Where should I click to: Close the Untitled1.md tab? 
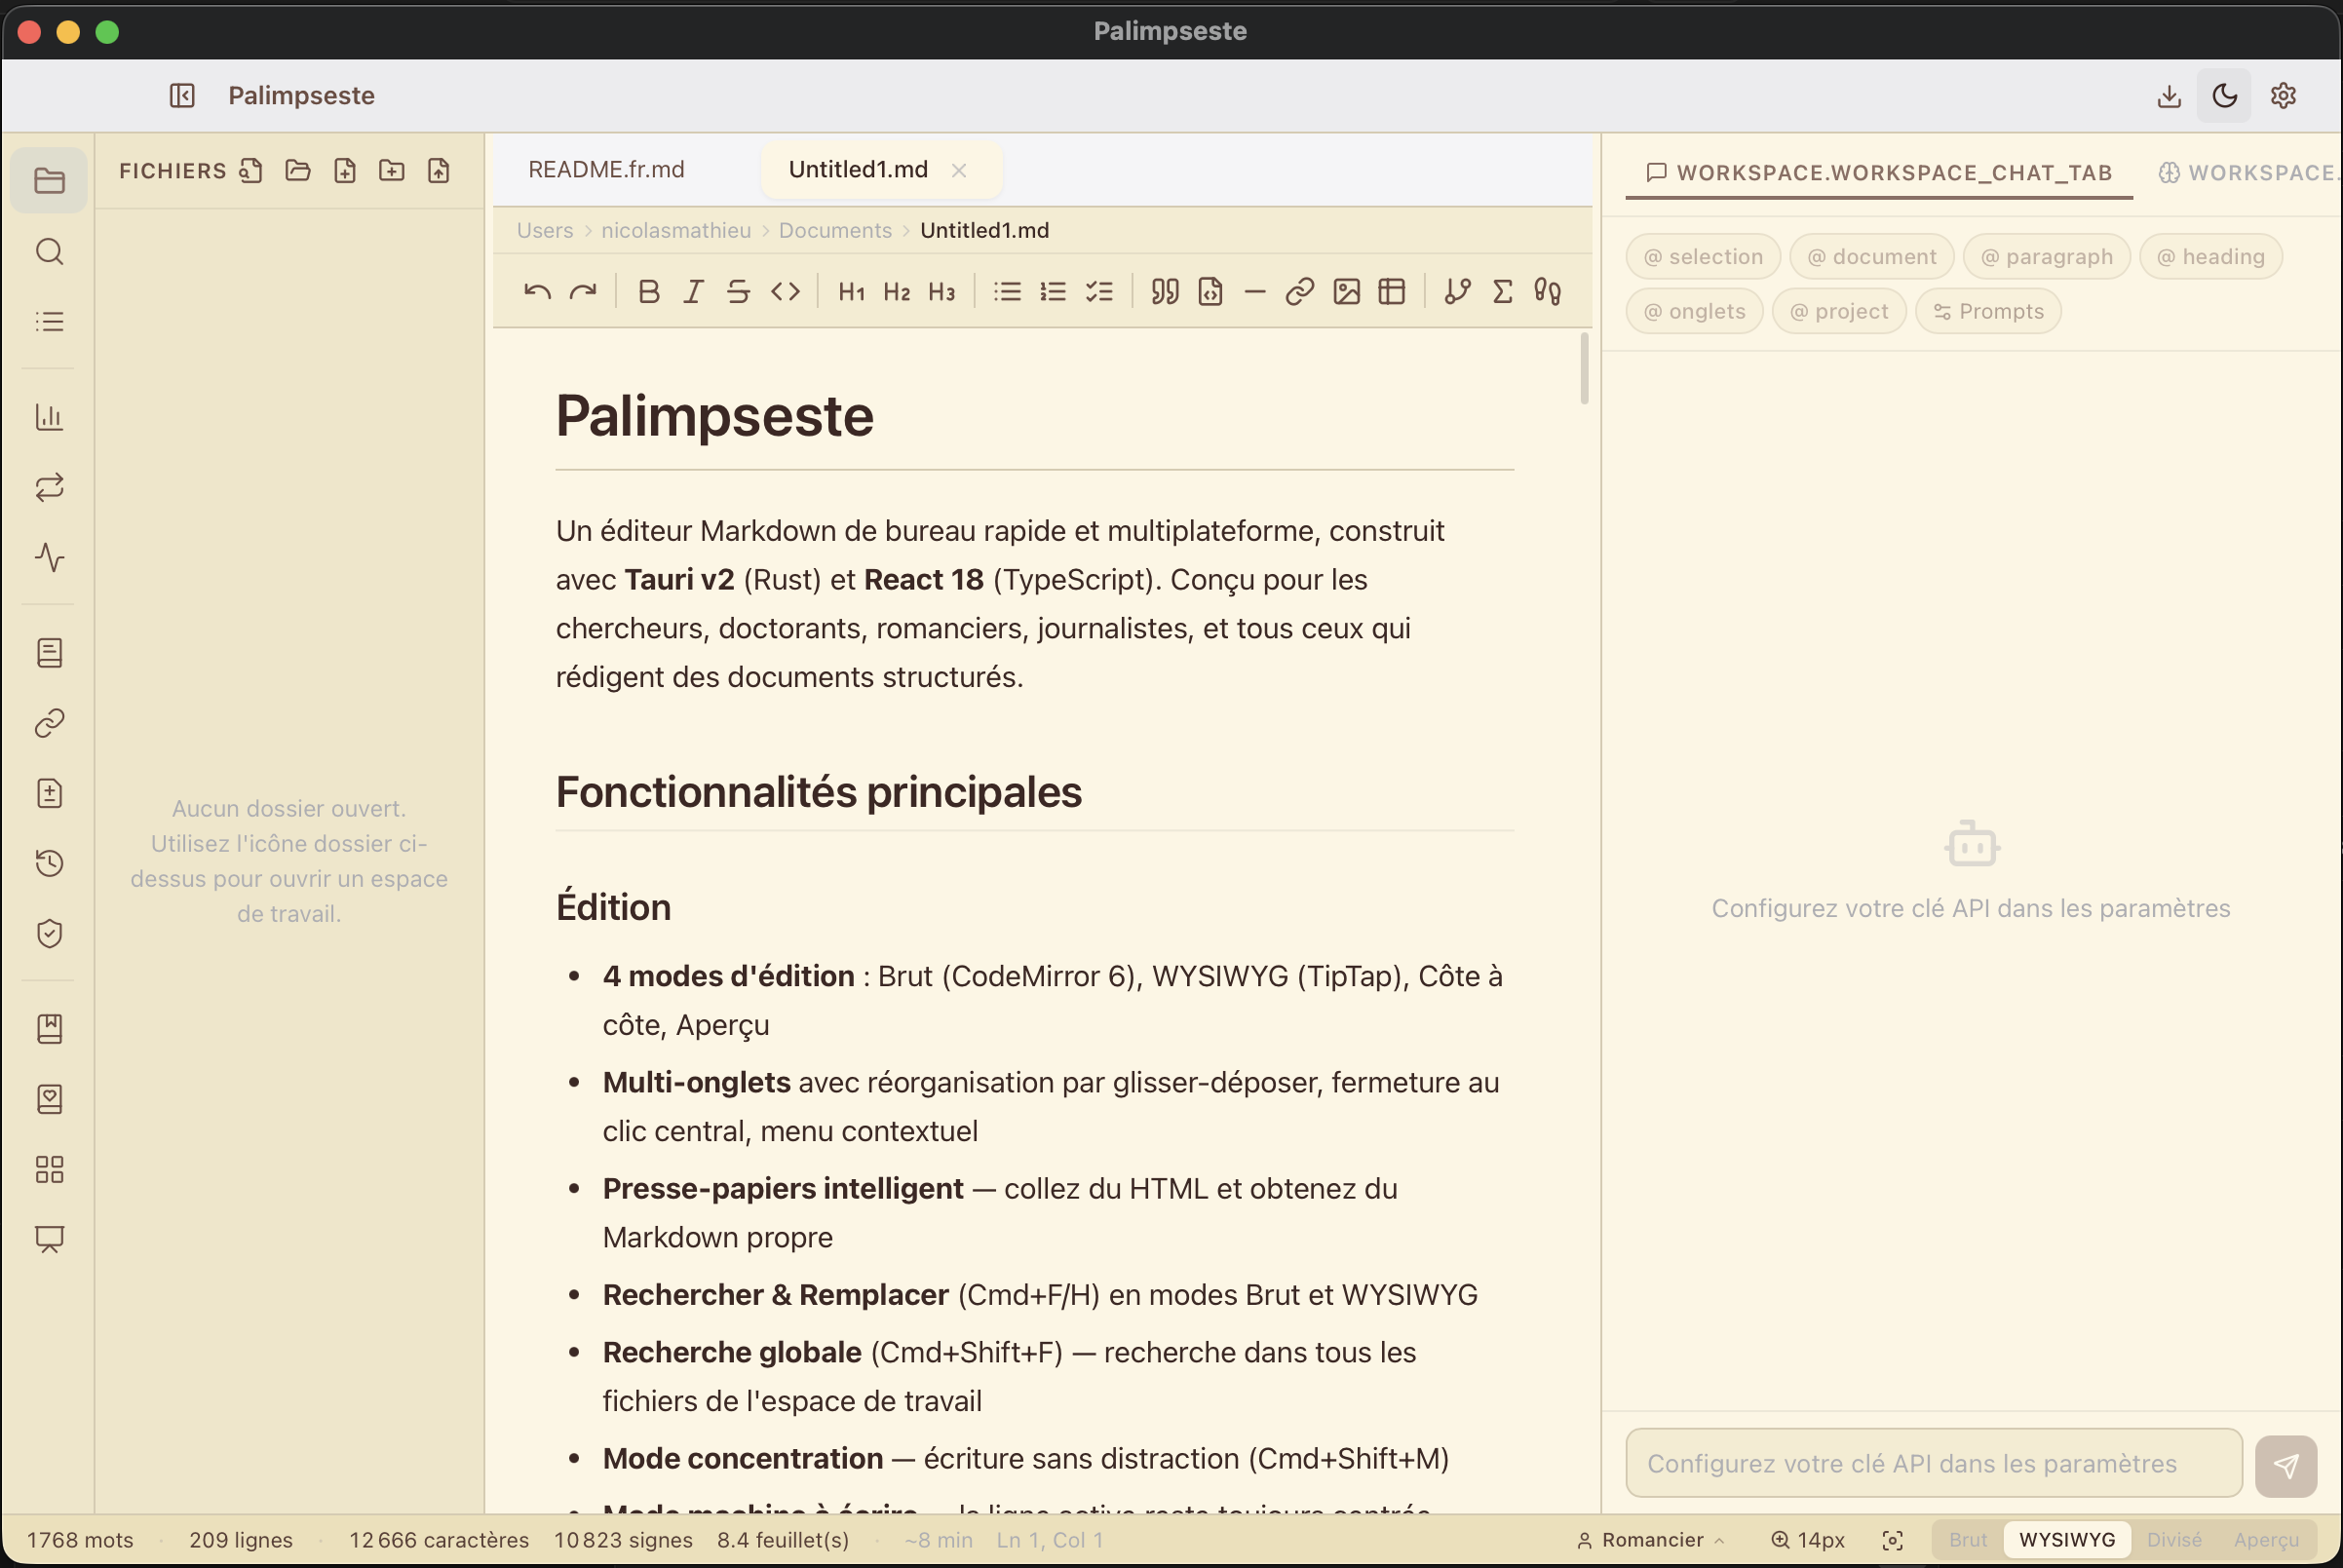(959, 171)
